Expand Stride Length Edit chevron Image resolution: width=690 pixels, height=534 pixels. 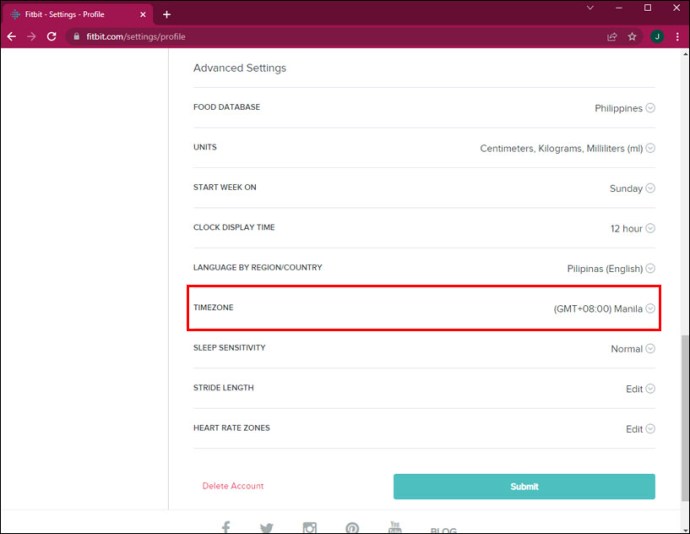(650, 388)
